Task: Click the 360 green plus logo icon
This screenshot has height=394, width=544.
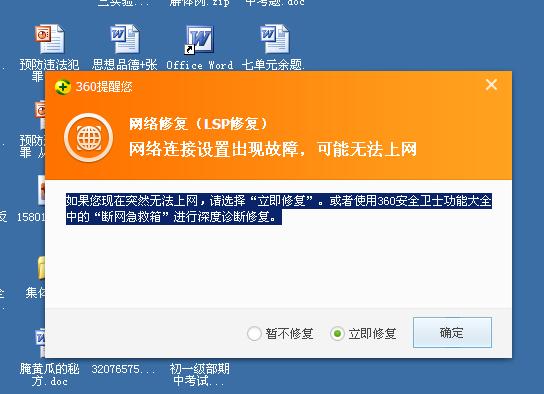Action: point(63,87)
